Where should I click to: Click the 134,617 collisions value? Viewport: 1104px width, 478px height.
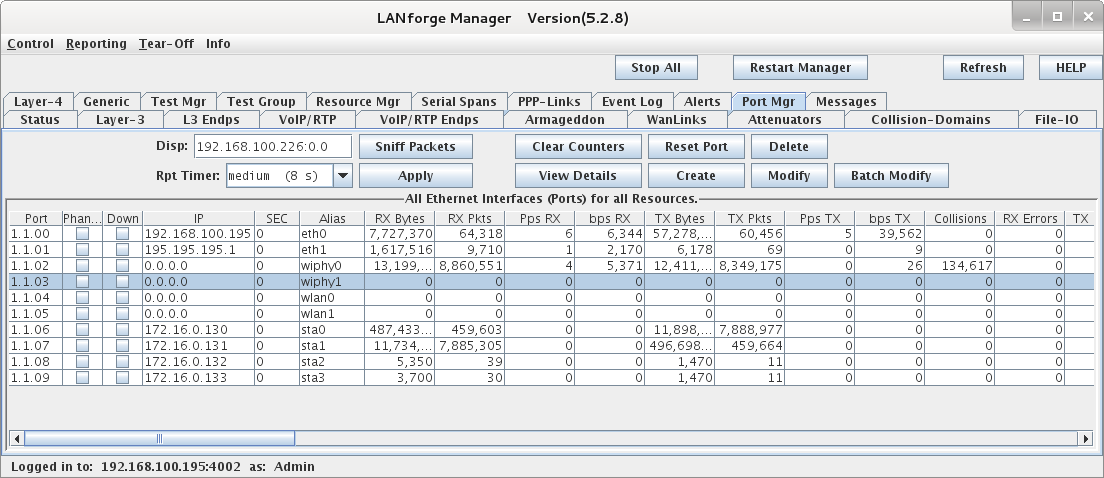click(960, 266)
